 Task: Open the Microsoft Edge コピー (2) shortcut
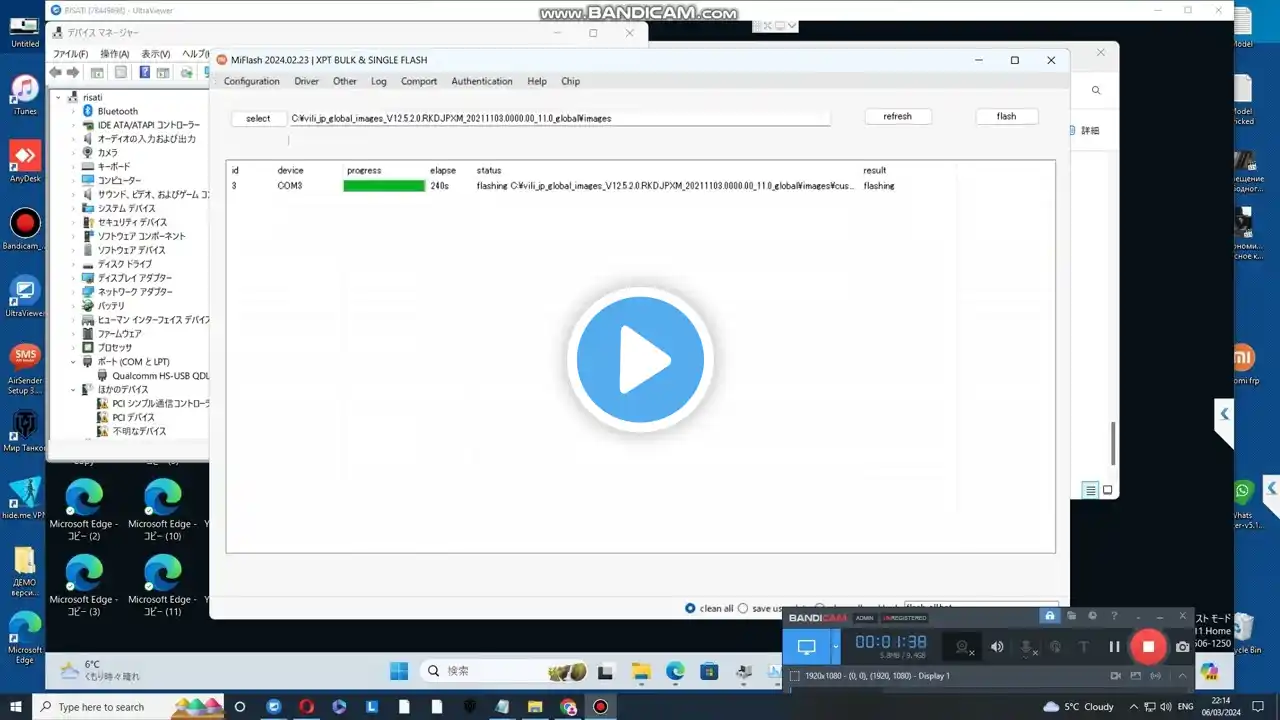click(x=84, y=510)
